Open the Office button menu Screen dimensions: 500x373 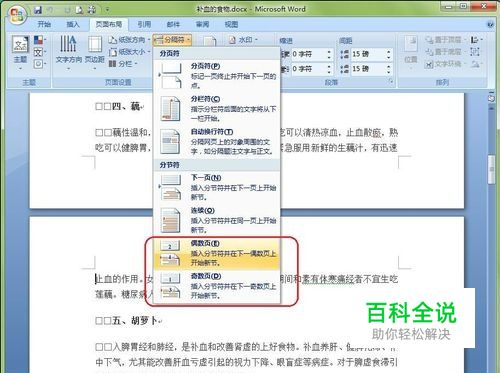click(x=17, y=14)
